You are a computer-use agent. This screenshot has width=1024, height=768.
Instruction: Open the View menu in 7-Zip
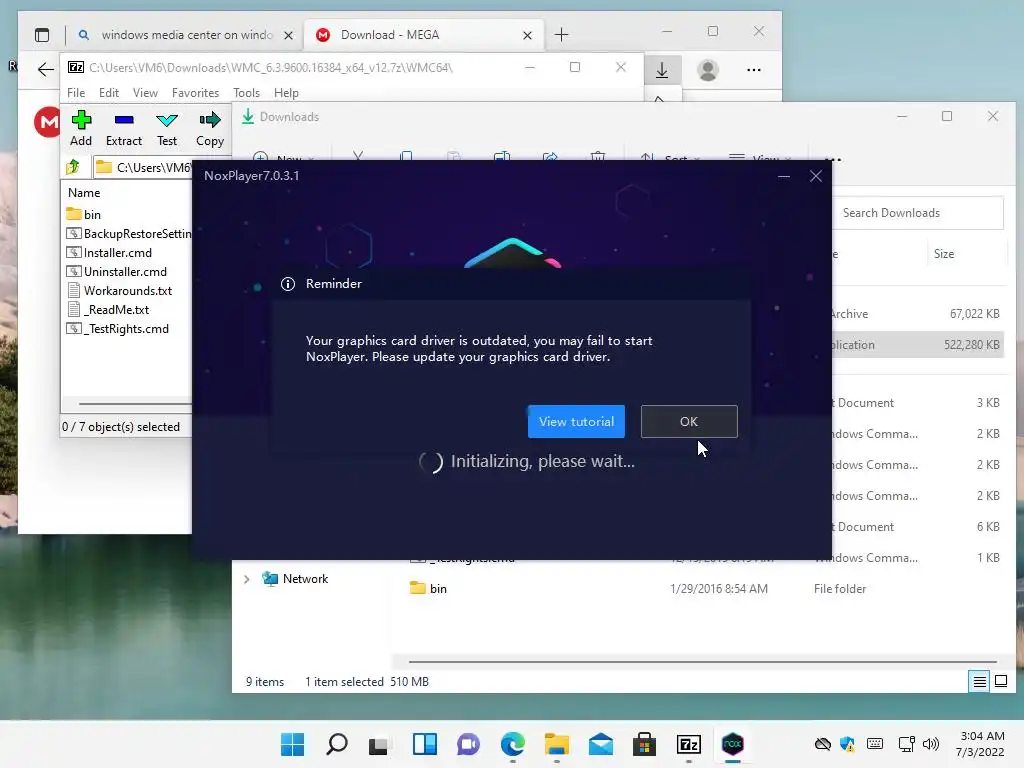tap(145, 93)
